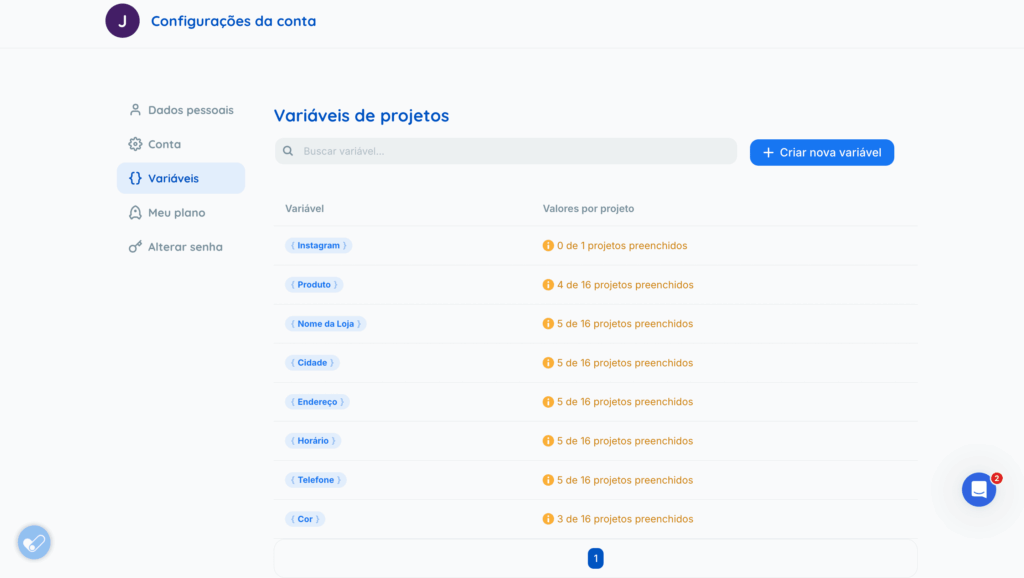Go to Conta settings section

164,144
